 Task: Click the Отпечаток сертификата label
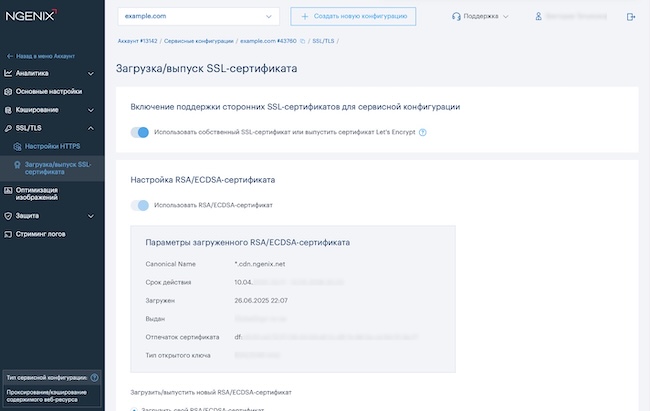coord(182,337)
